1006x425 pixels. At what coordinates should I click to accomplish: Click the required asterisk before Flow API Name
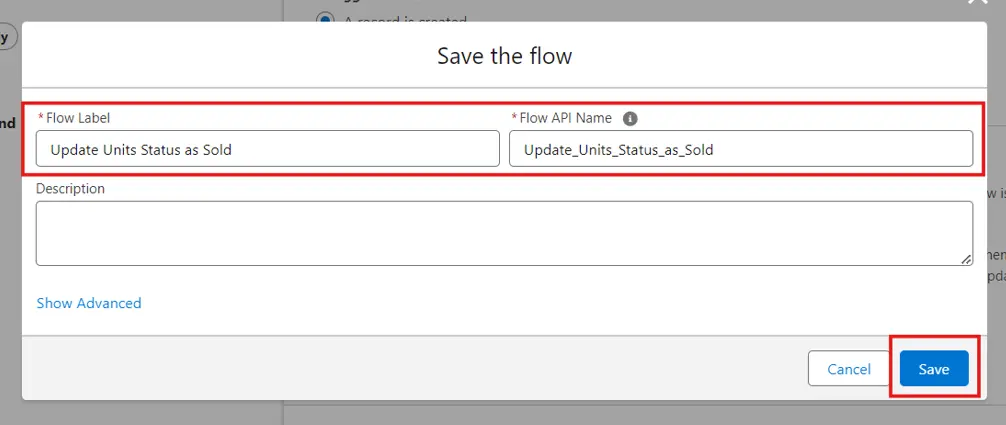coord(514,119)
